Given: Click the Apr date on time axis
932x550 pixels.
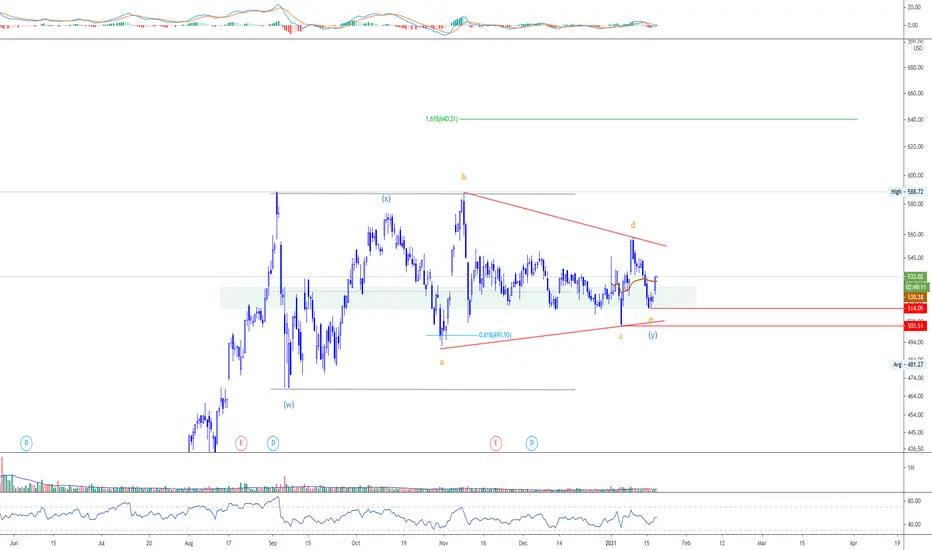Looking at the screenshot, I should pos(854,543).
